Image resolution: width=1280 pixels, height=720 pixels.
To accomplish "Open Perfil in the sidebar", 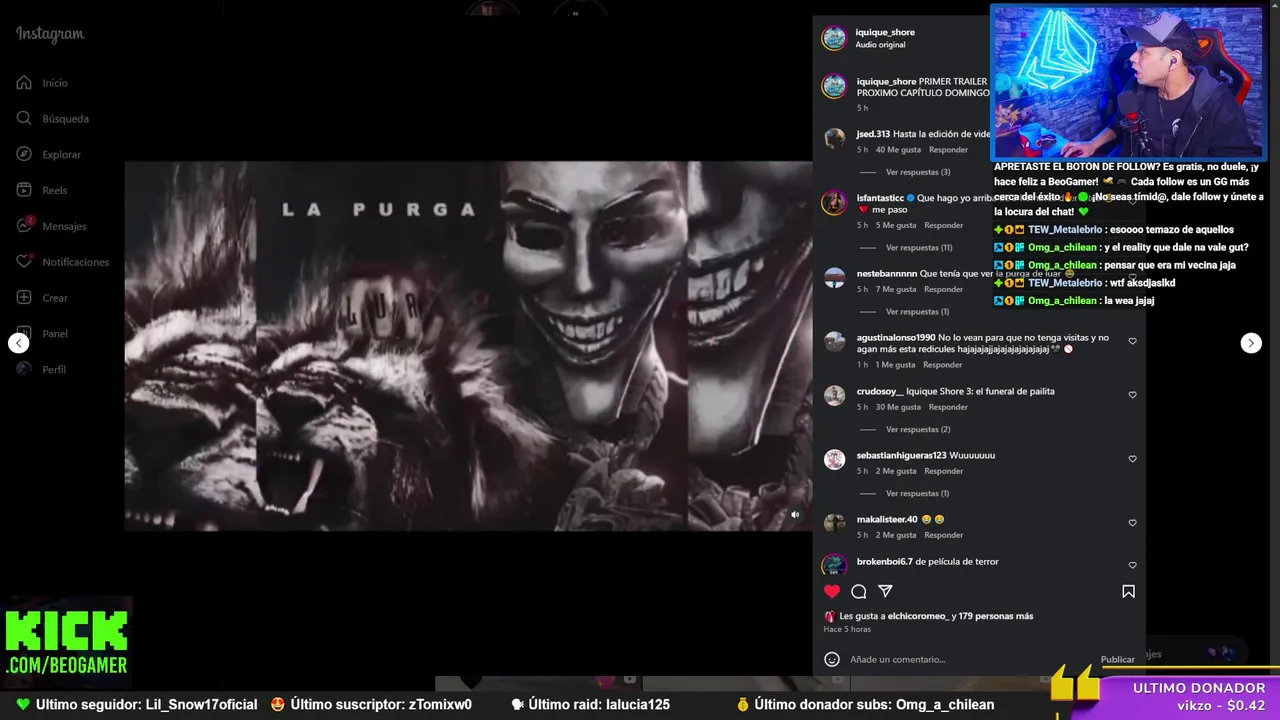I will tap(41, 369).
